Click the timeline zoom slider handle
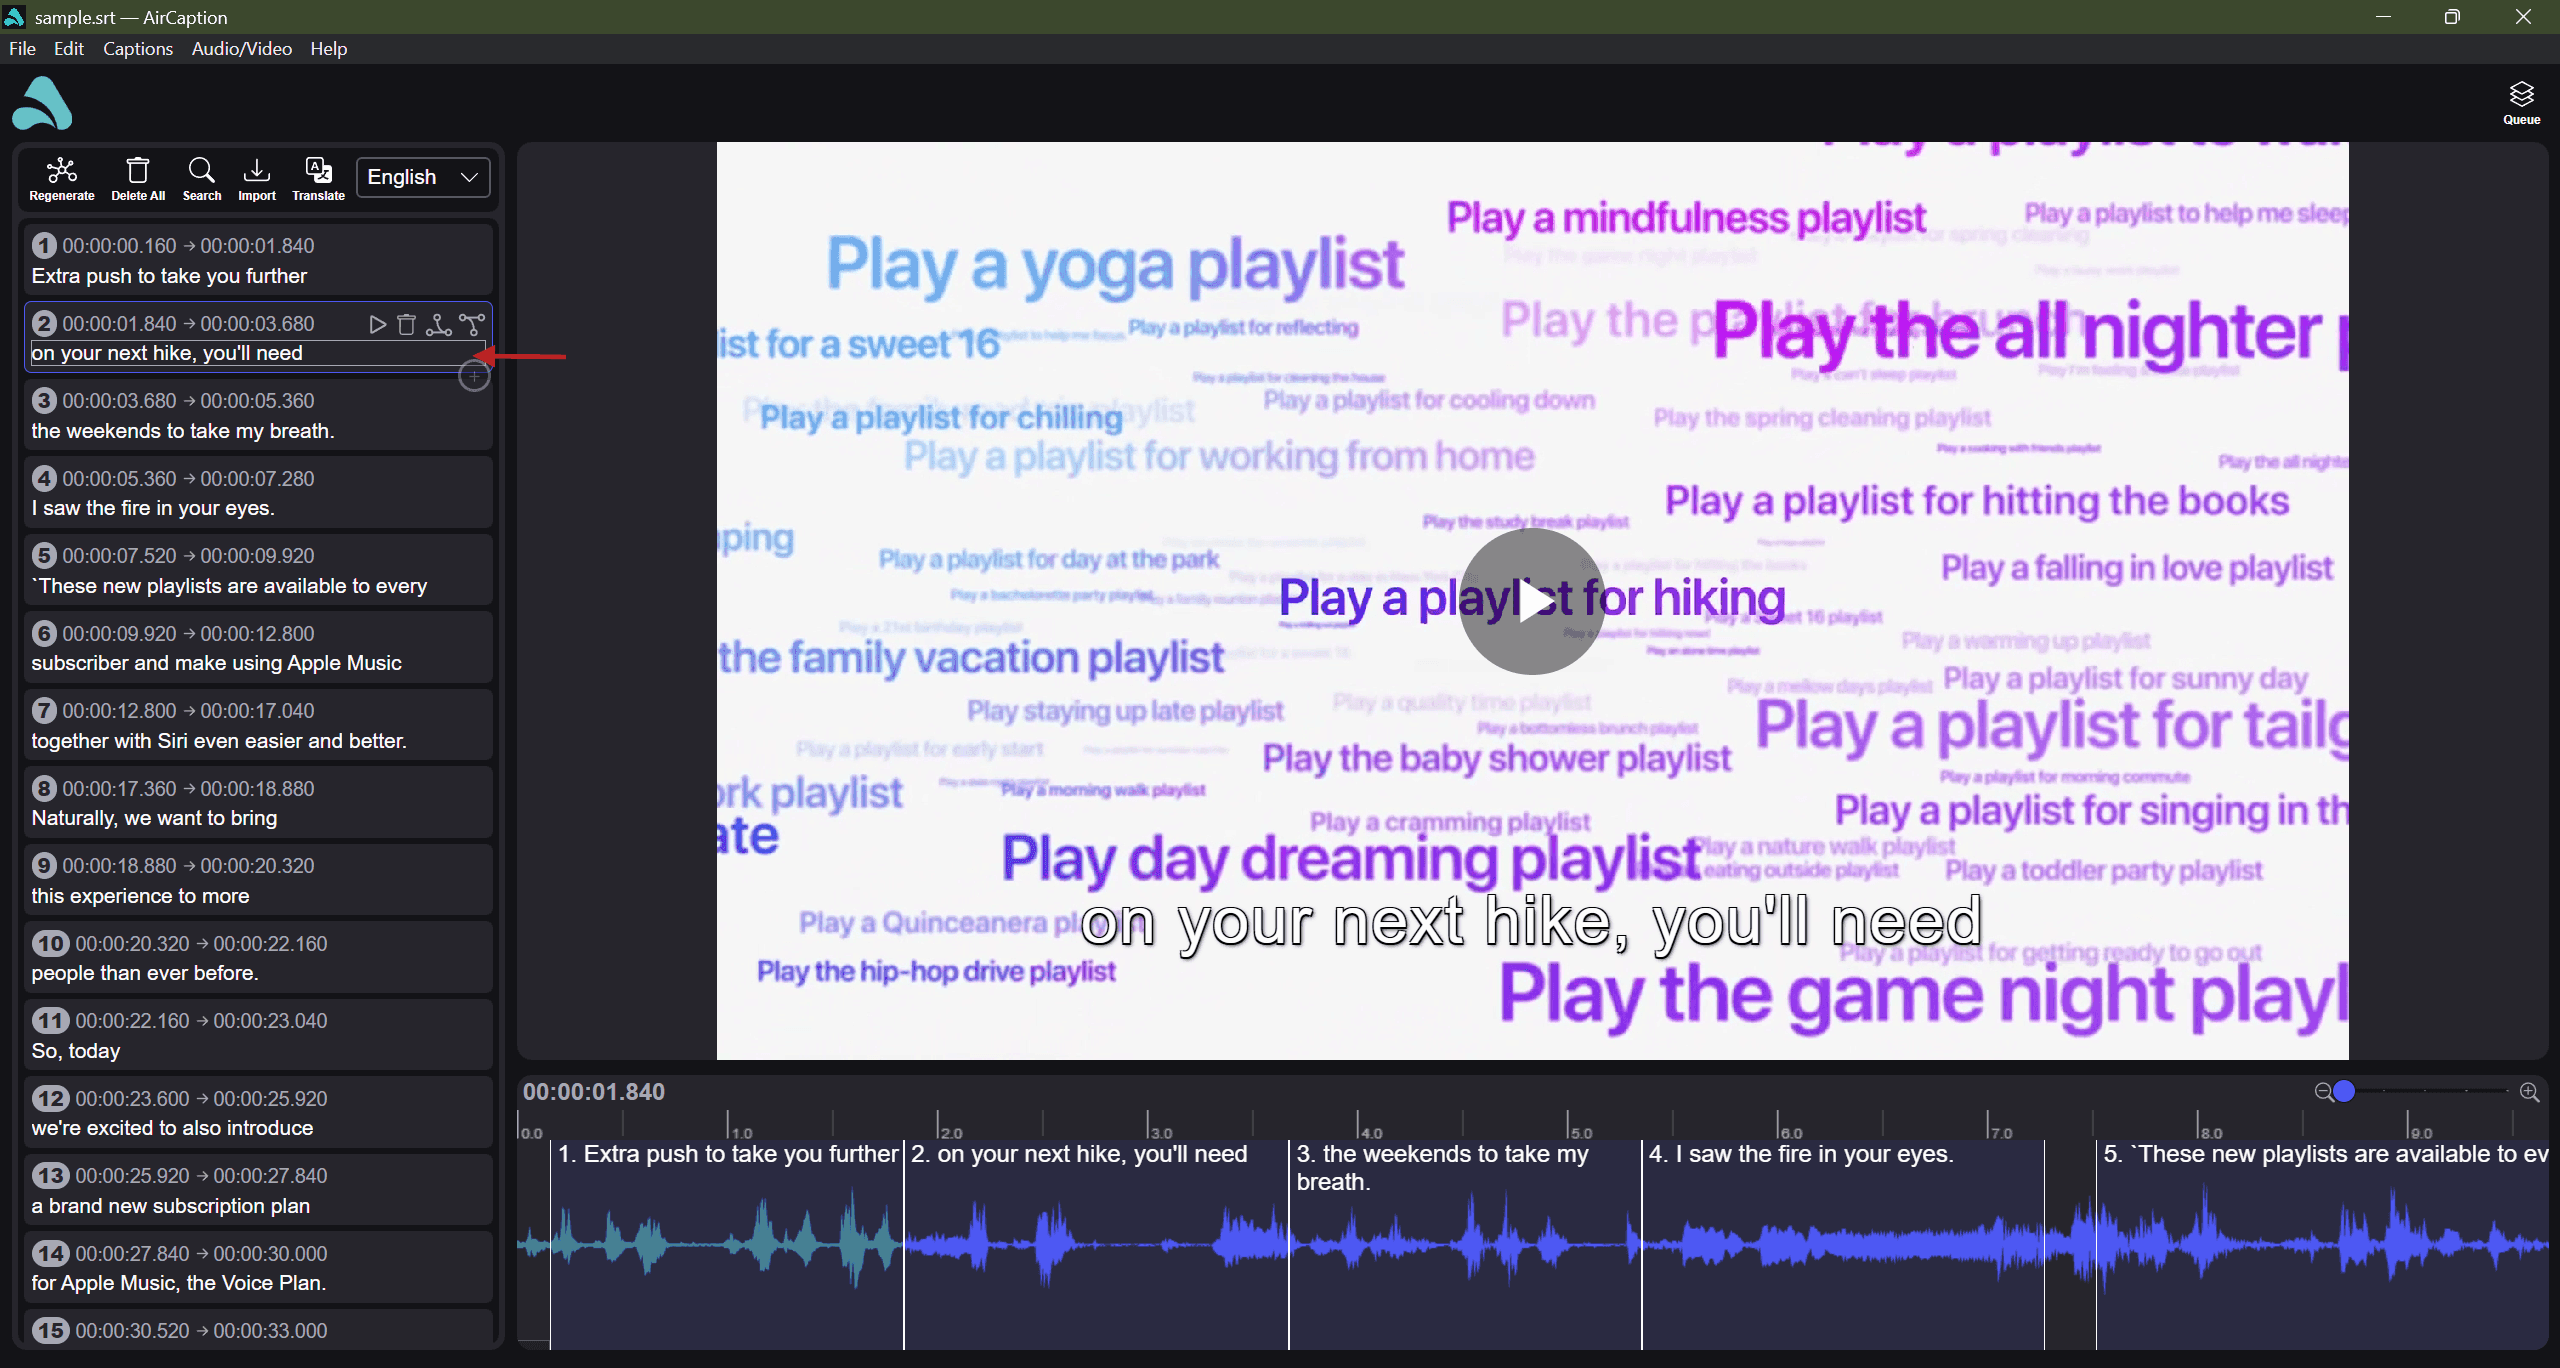Screen dimensions: 2560x1368 (2344, 1091)
